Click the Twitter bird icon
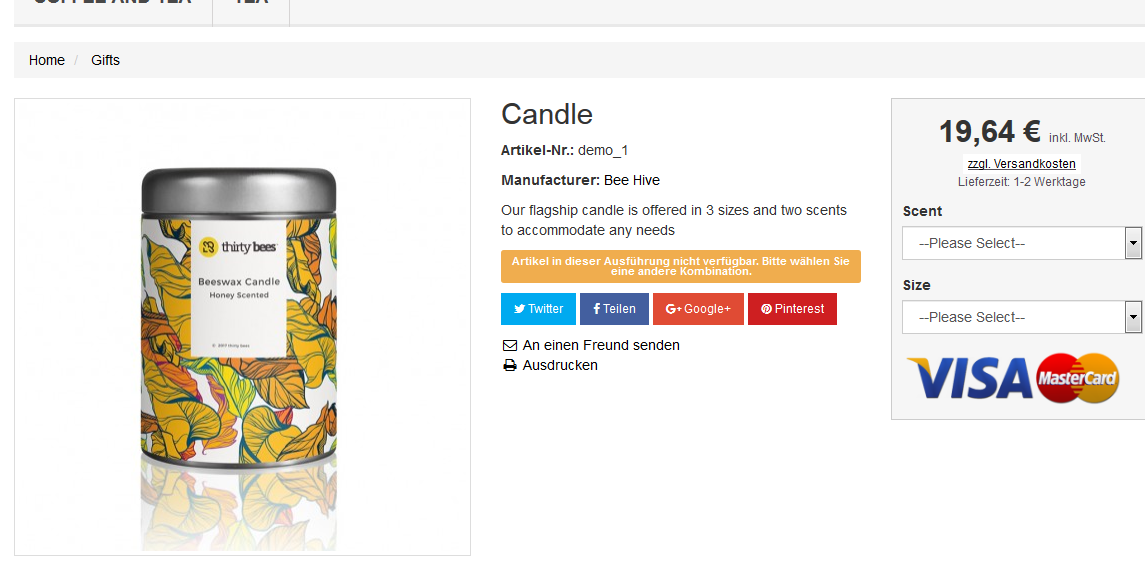Screen dimensions: 1145x574 (520, 309)
